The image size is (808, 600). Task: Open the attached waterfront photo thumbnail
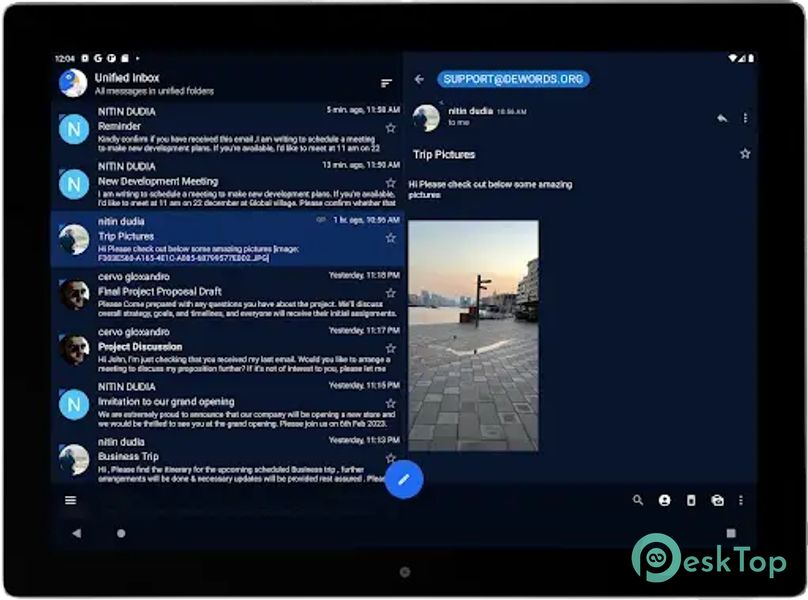click(474, 336)
